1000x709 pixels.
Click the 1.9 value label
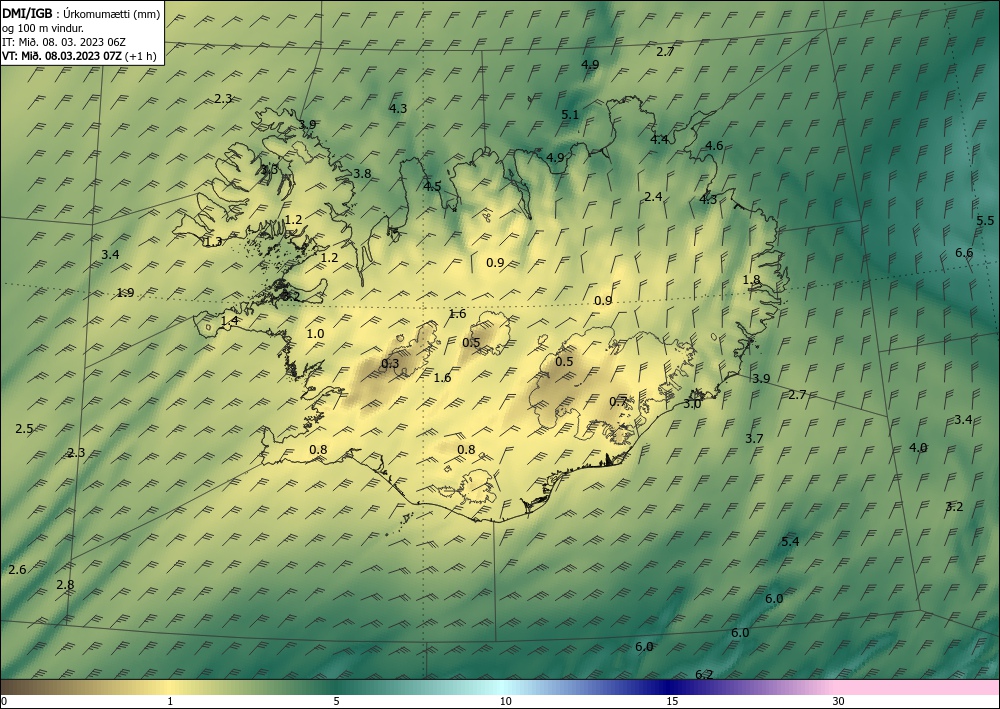pos(126,293)
